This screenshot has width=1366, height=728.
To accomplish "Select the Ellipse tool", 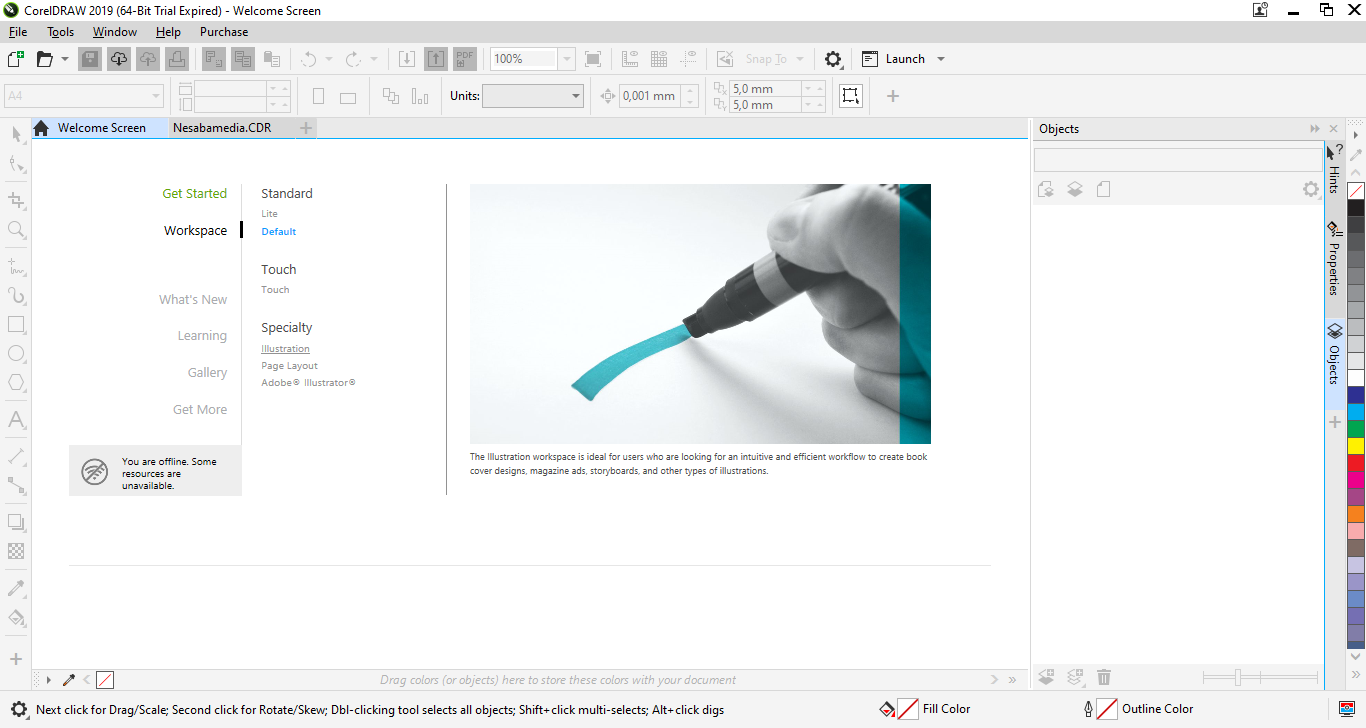I will [x=16, y=354].
